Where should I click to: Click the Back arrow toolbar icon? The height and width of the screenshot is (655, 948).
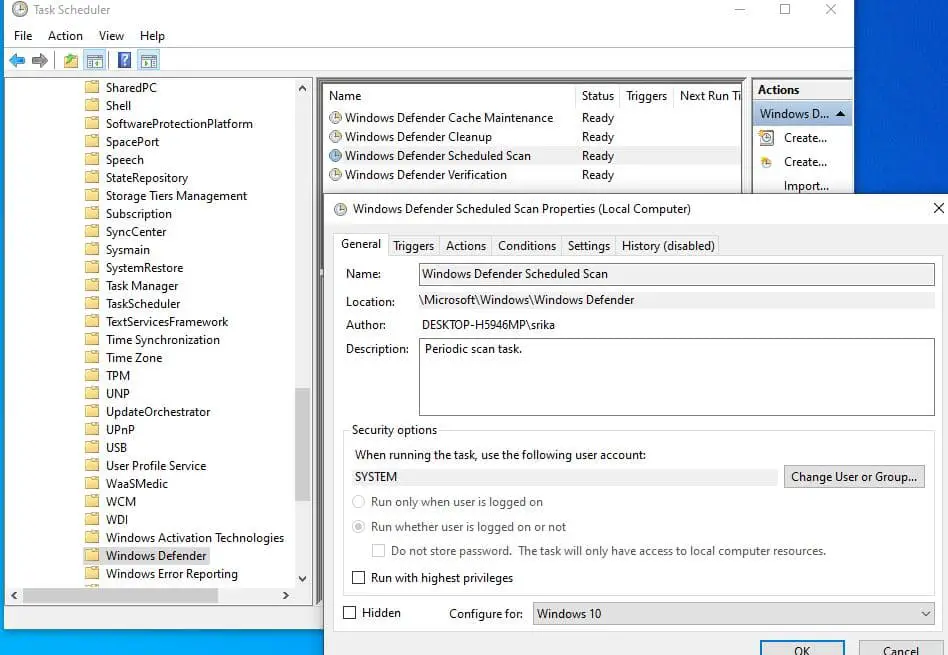point(17,61)
